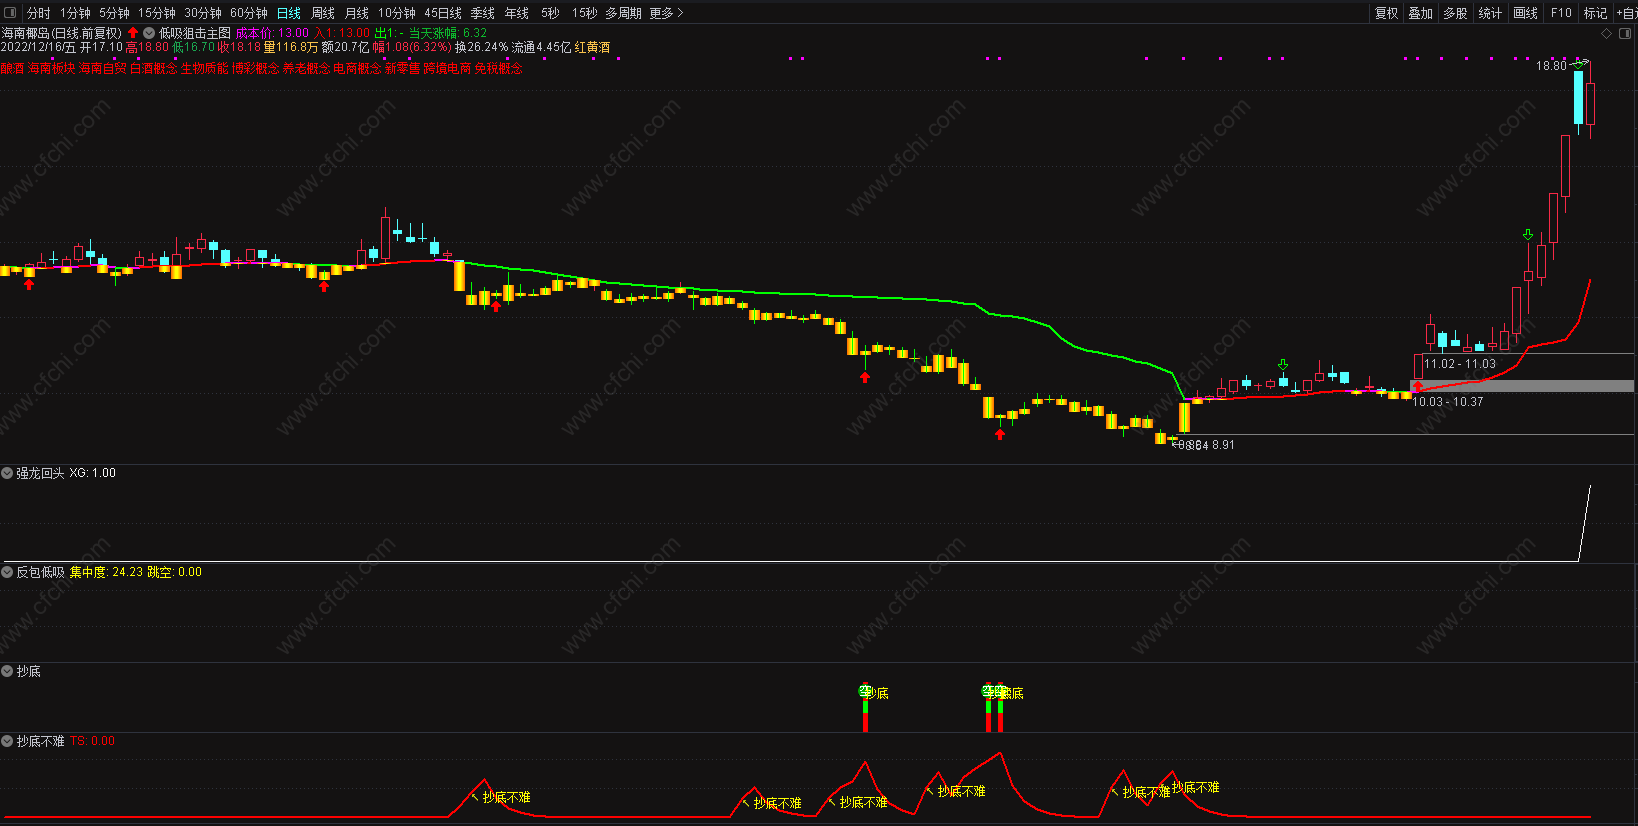The image size is (1638, 826).
Task: Expand the 反包低吸 indicator menu
Action: pyautogui.click(x=7, y=572)
